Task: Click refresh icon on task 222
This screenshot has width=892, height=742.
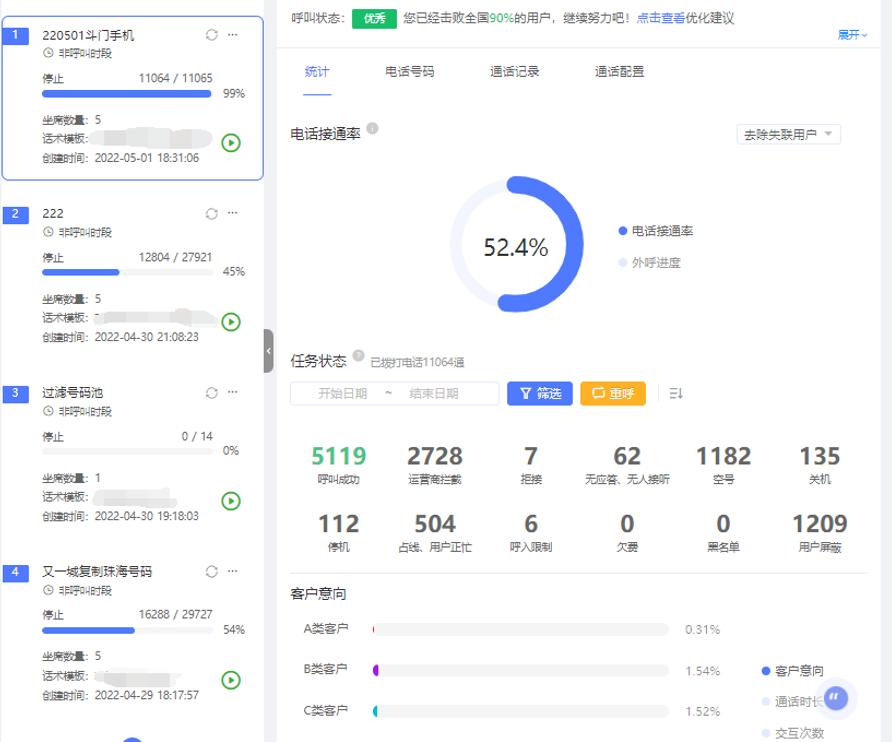Action: pos(211,214)
